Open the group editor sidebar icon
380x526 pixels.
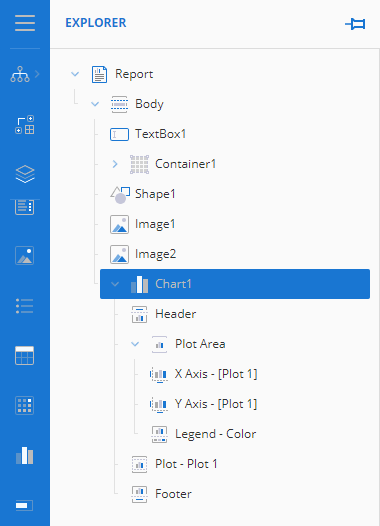(x=25, y=124)
